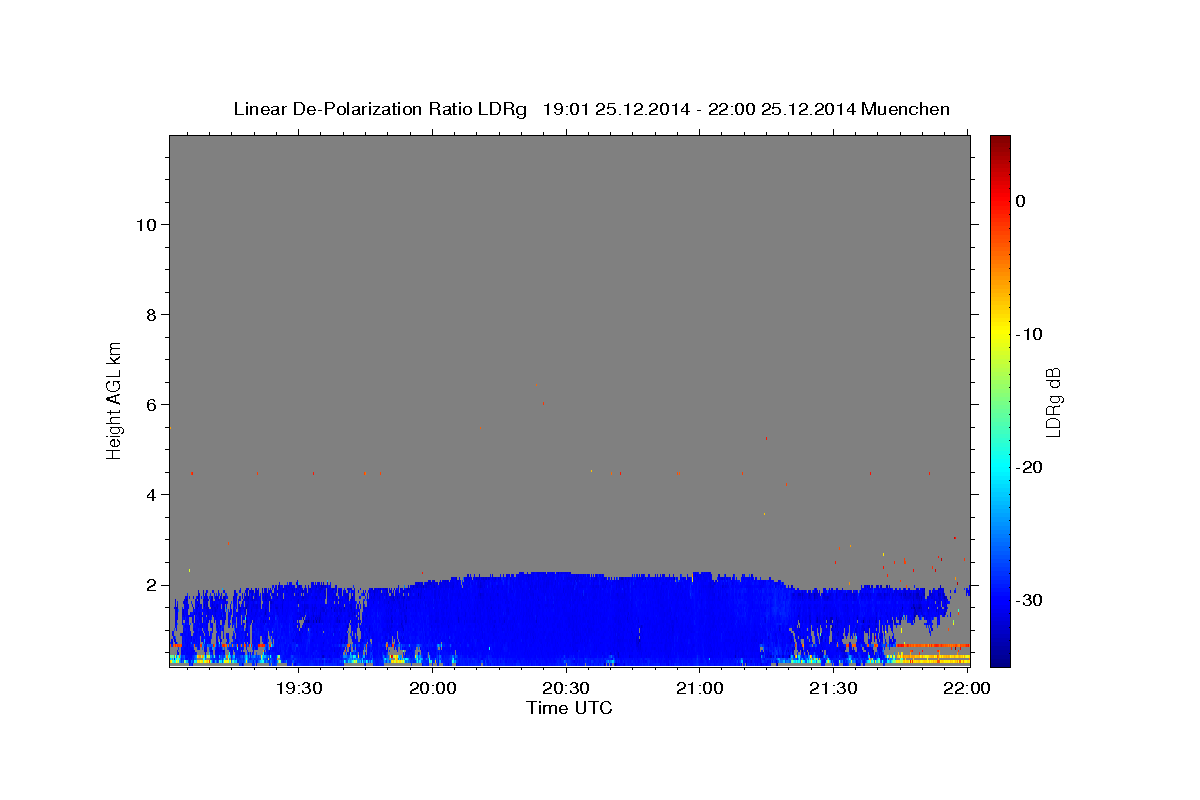Click the plot title 'Linear De-Polarization Ratio LDRg'
The height and width of the screenshot is (800, 1200).
(x=379, y=109)
